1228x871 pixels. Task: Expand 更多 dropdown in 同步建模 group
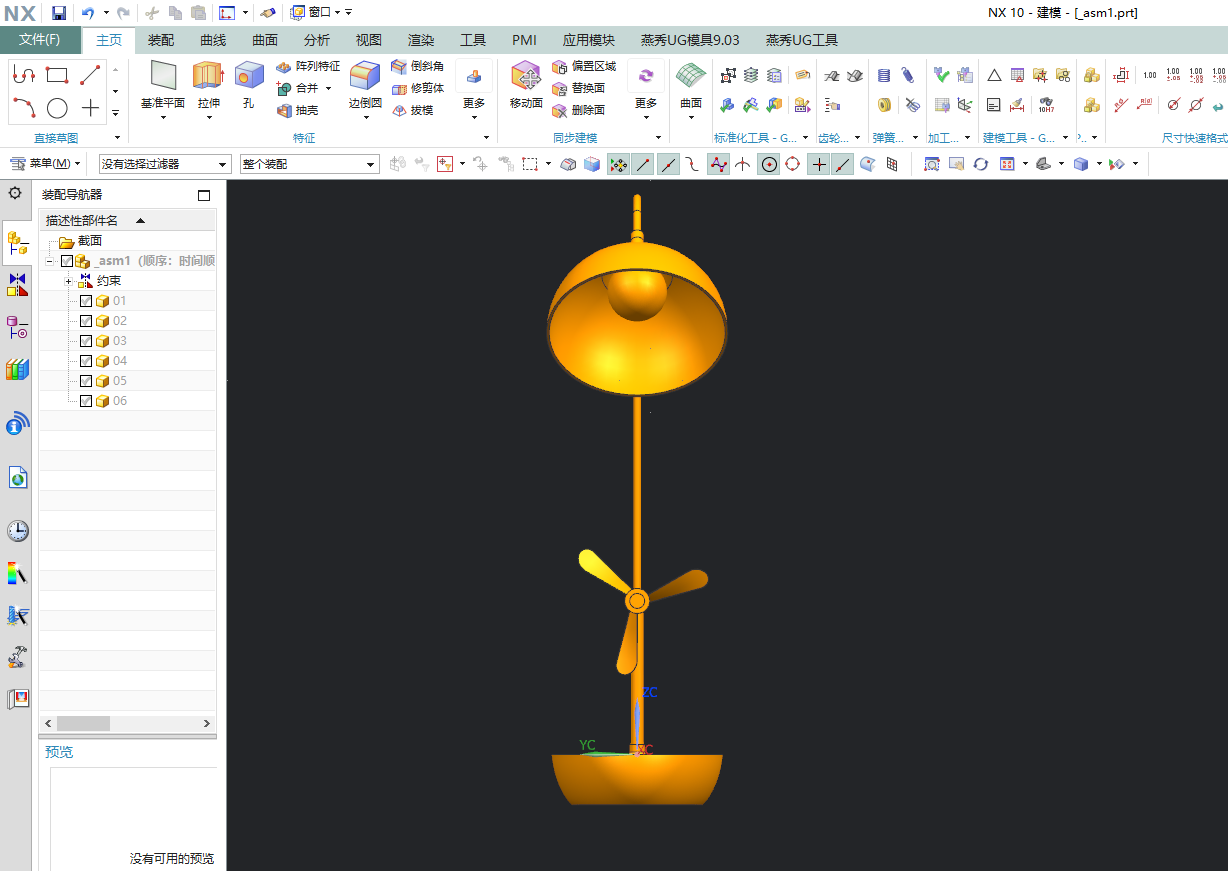pos(646,117)
